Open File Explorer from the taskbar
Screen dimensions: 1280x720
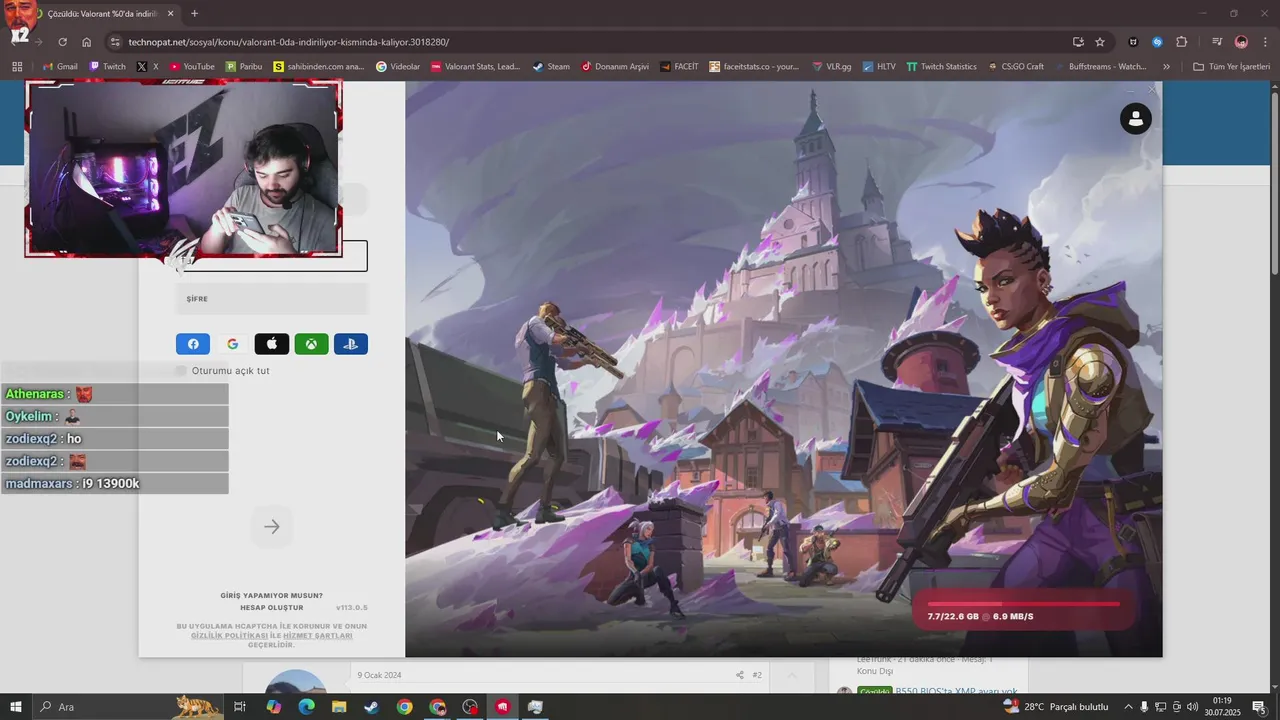coord(339,707)
